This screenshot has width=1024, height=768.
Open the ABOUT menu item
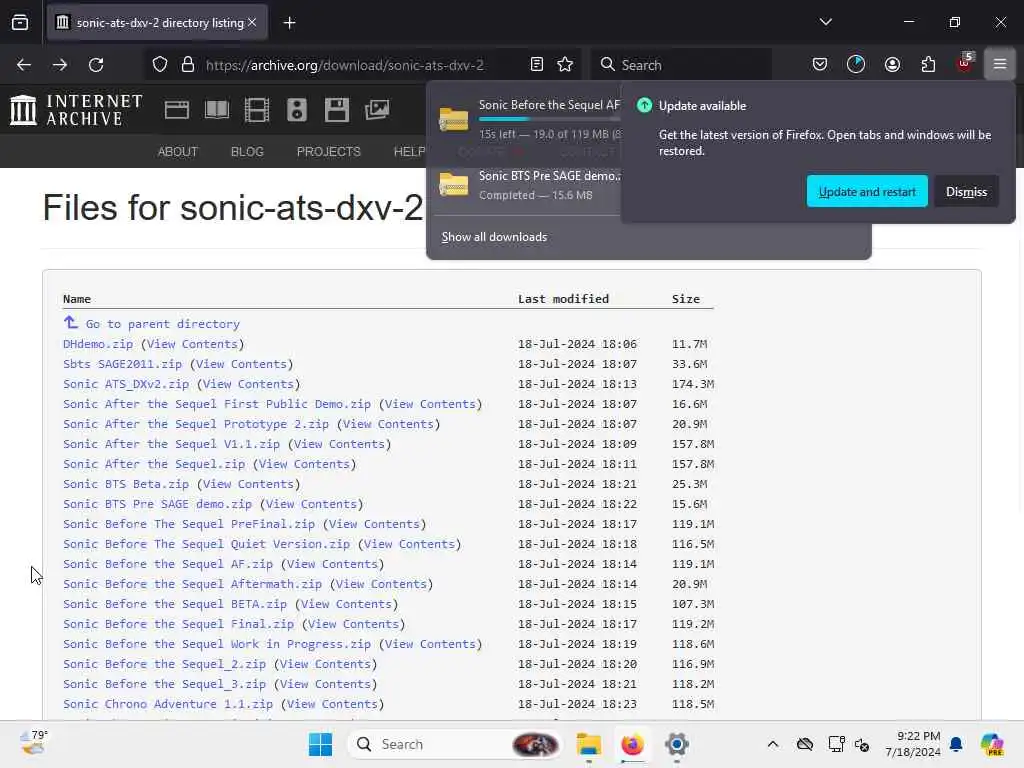click(x=178, y=152)
